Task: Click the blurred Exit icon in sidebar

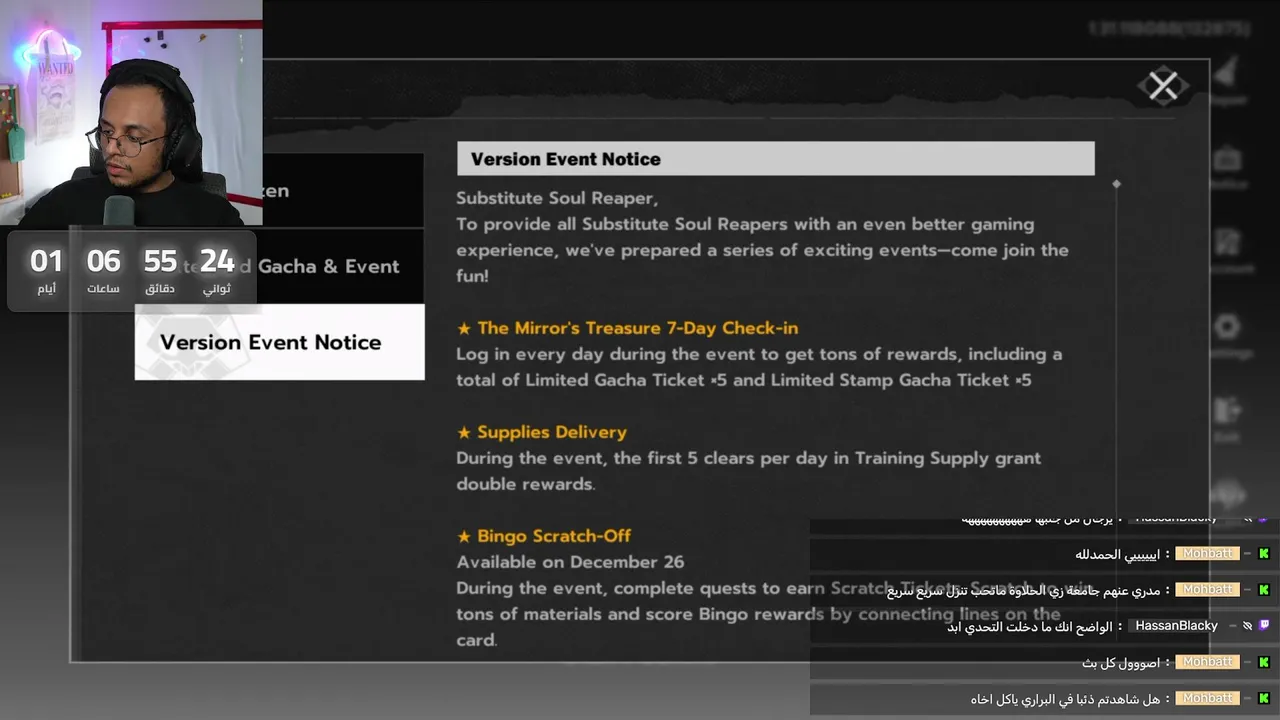Action: pos(1227,410)
